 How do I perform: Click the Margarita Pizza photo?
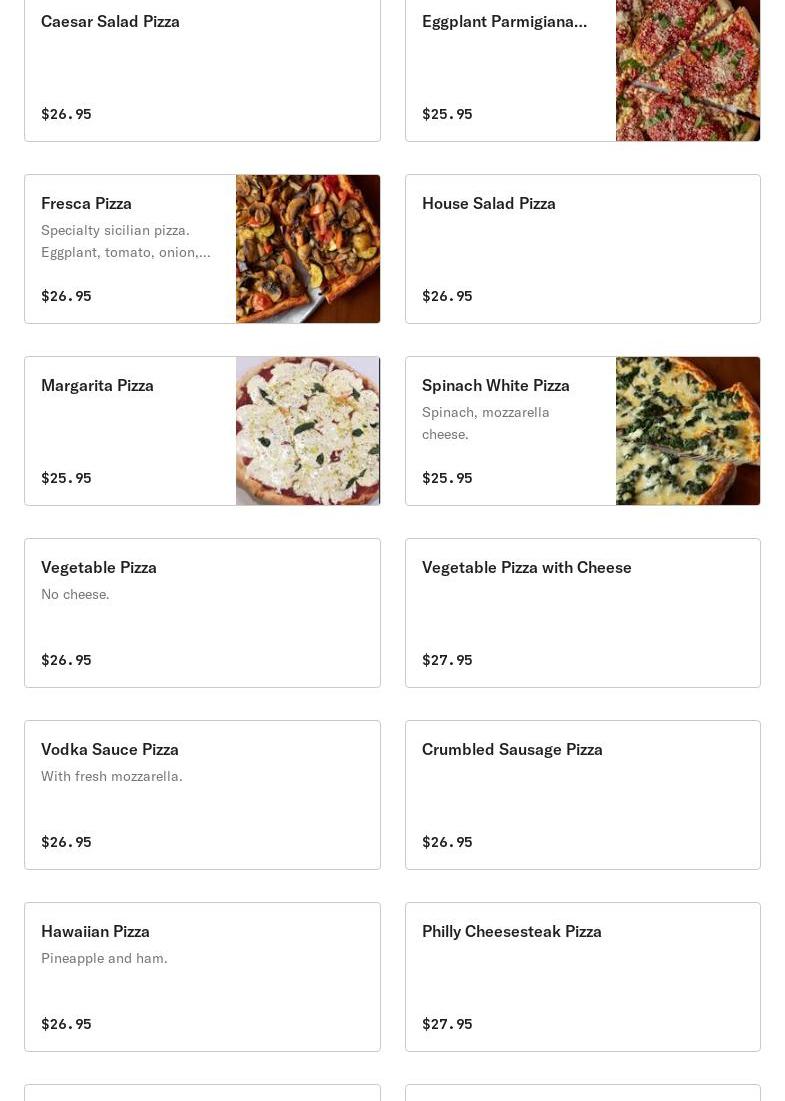307,431
